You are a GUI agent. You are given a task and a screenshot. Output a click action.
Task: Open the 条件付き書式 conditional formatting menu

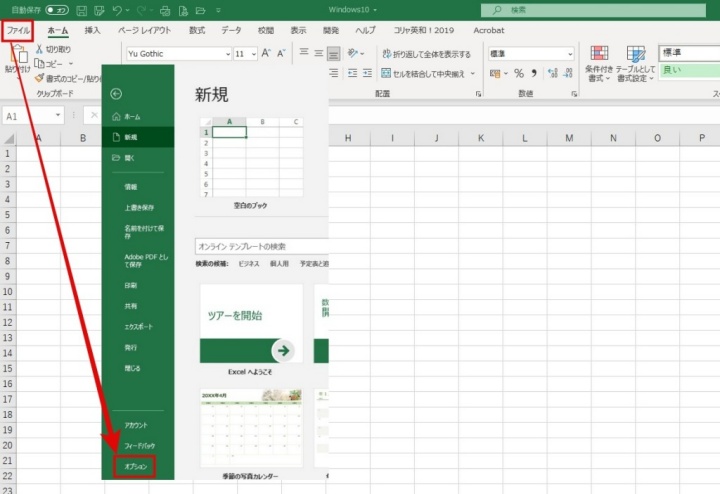(599, 64)
